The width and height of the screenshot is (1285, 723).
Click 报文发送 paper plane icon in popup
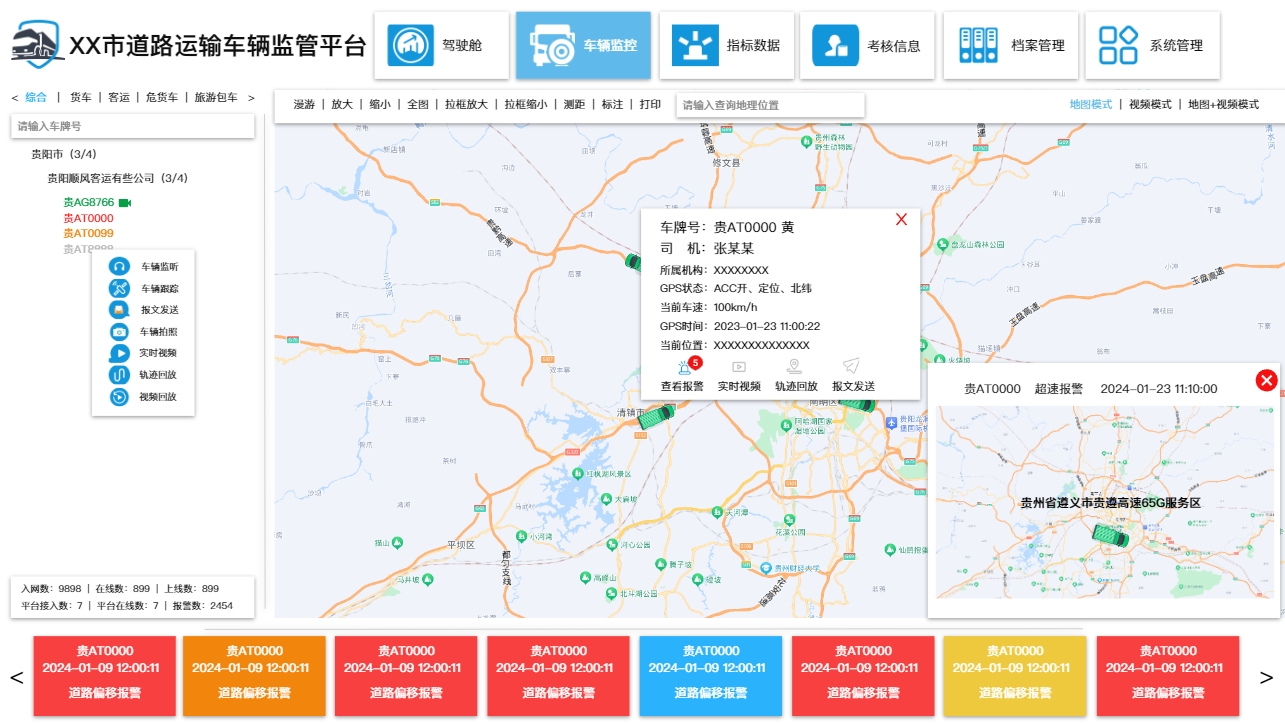pyautogui.click(x=851, y=366)
